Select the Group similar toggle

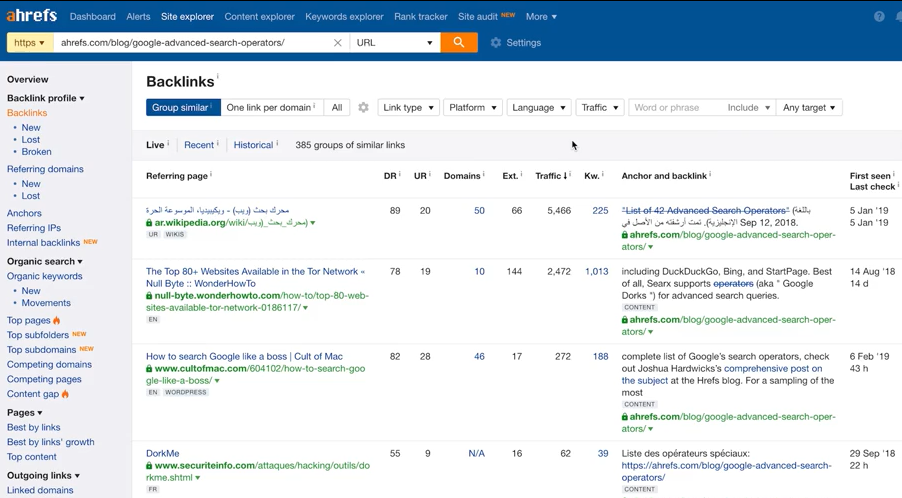[182, 108]
